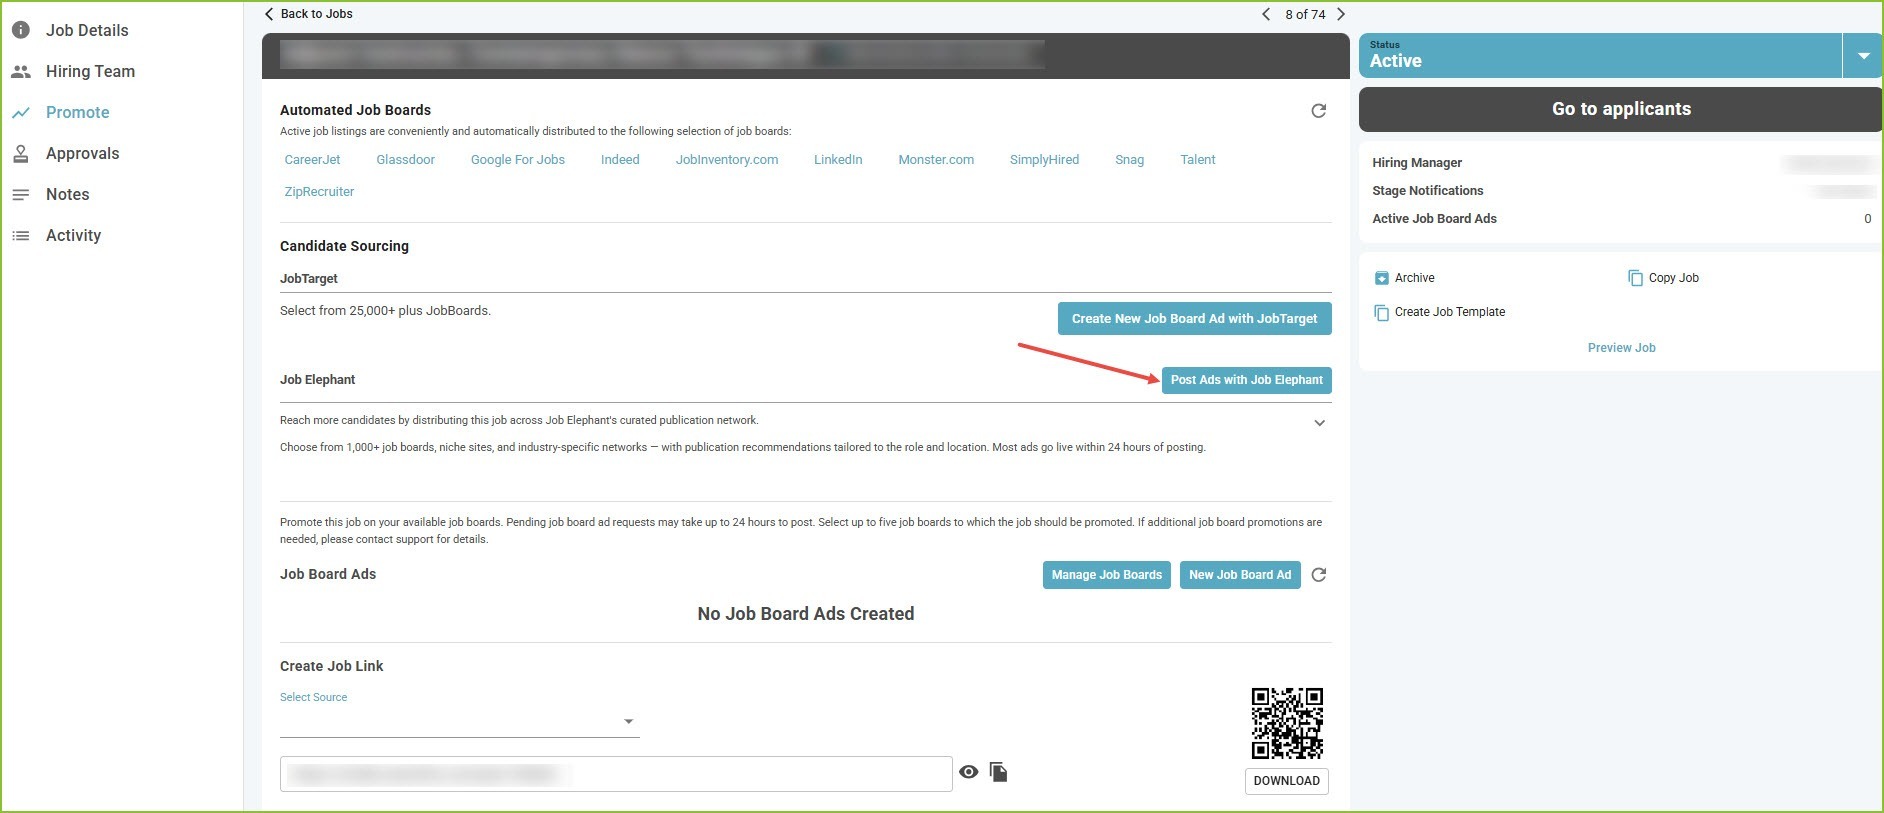Click 'No Job Board Ads Created' text
The height and width of the screenshot is (813, 1884).
pos(806,614)
